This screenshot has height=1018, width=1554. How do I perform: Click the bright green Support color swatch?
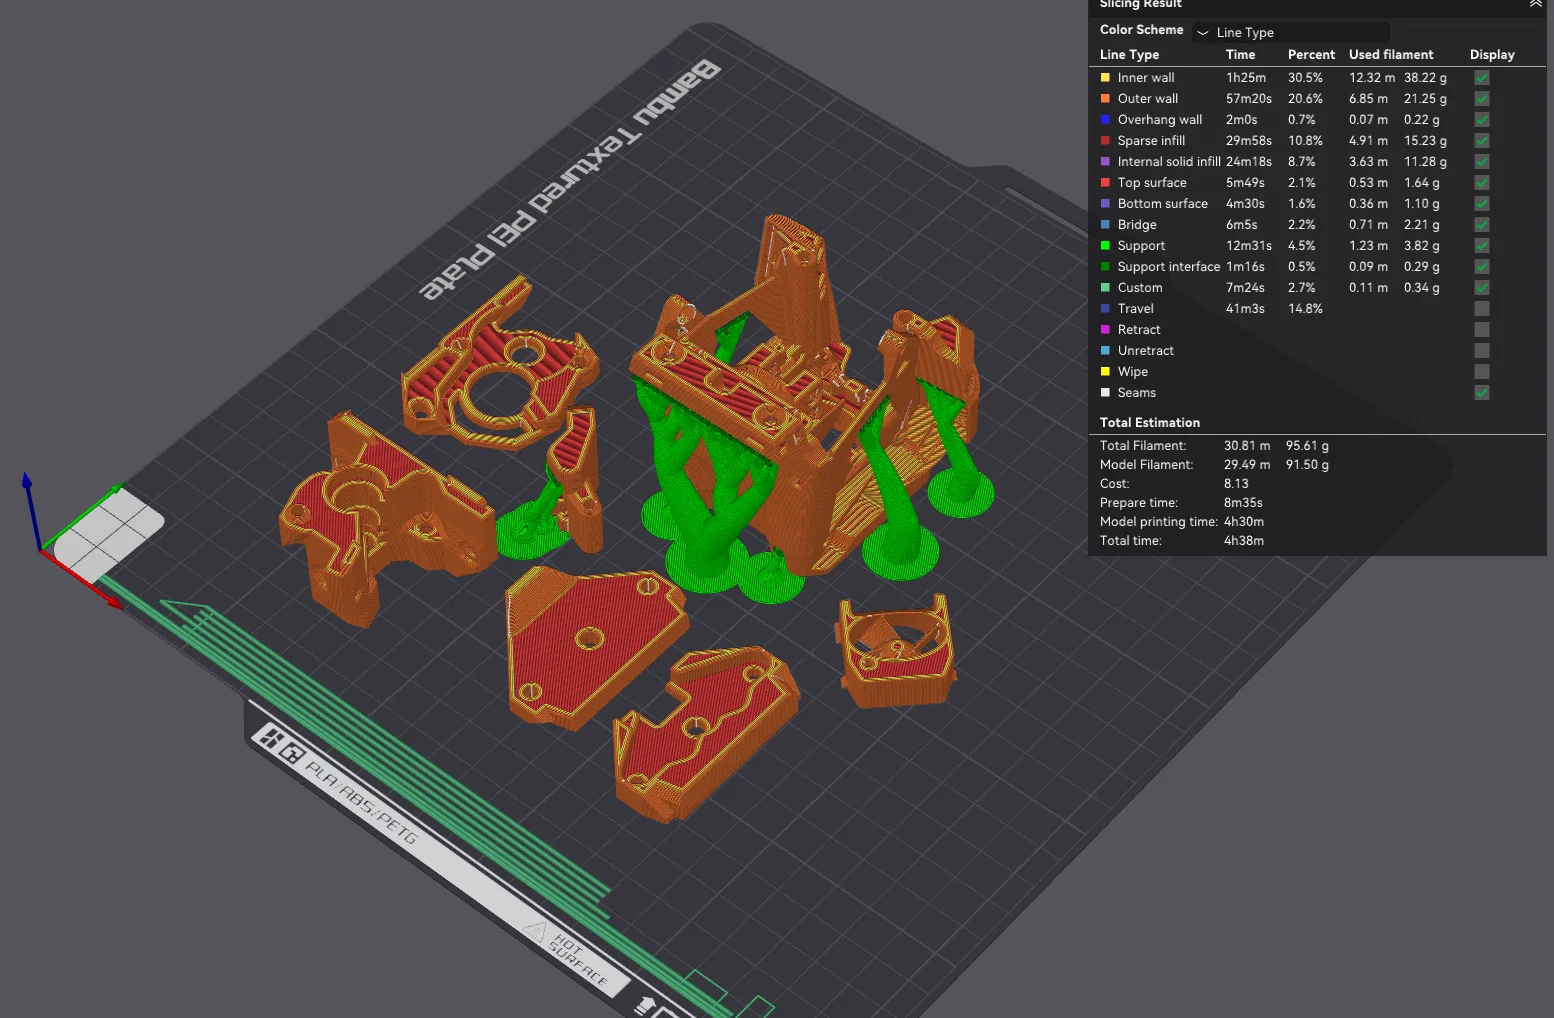1105,245
